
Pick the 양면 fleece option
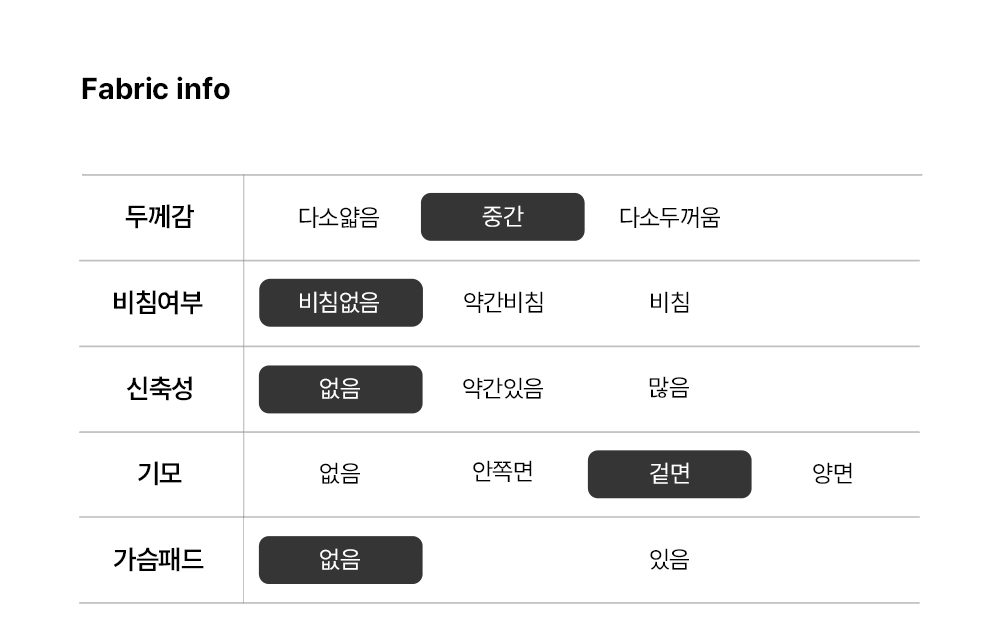pyautogui.click(x=832, y=474)
